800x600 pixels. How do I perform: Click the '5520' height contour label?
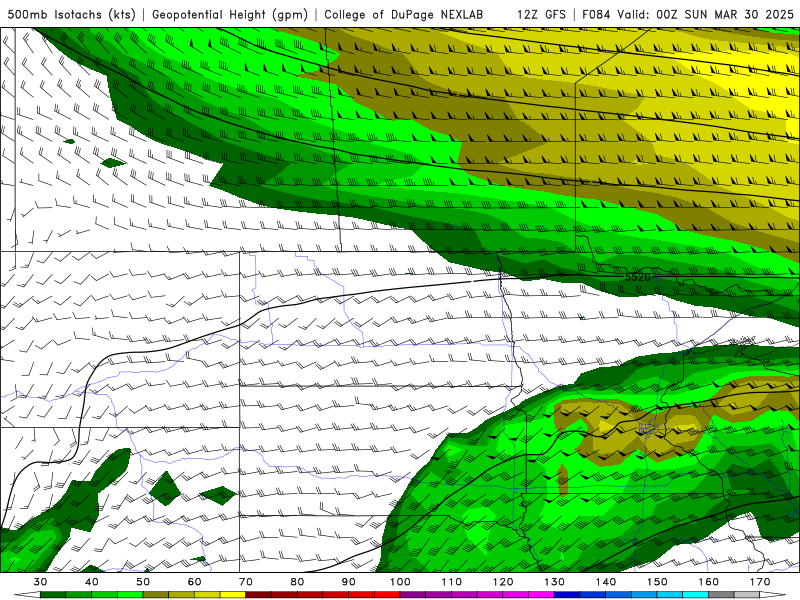(x=638, y=277)
